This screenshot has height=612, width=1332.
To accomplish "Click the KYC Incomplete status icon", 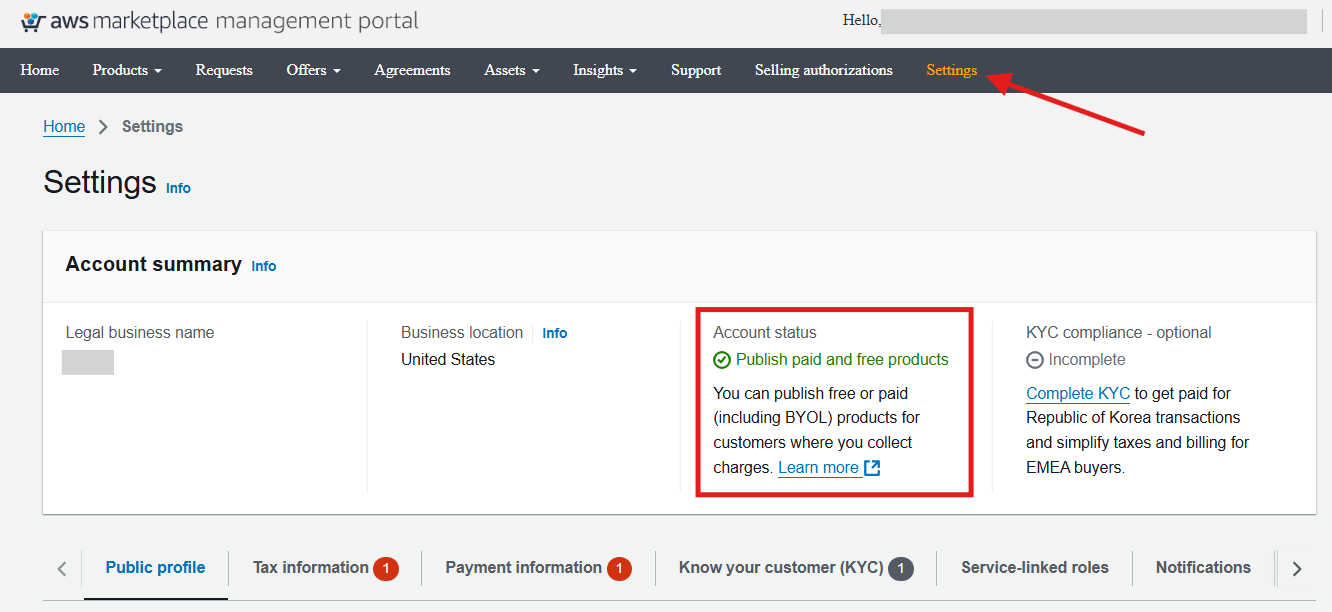I will point(1035,360).
